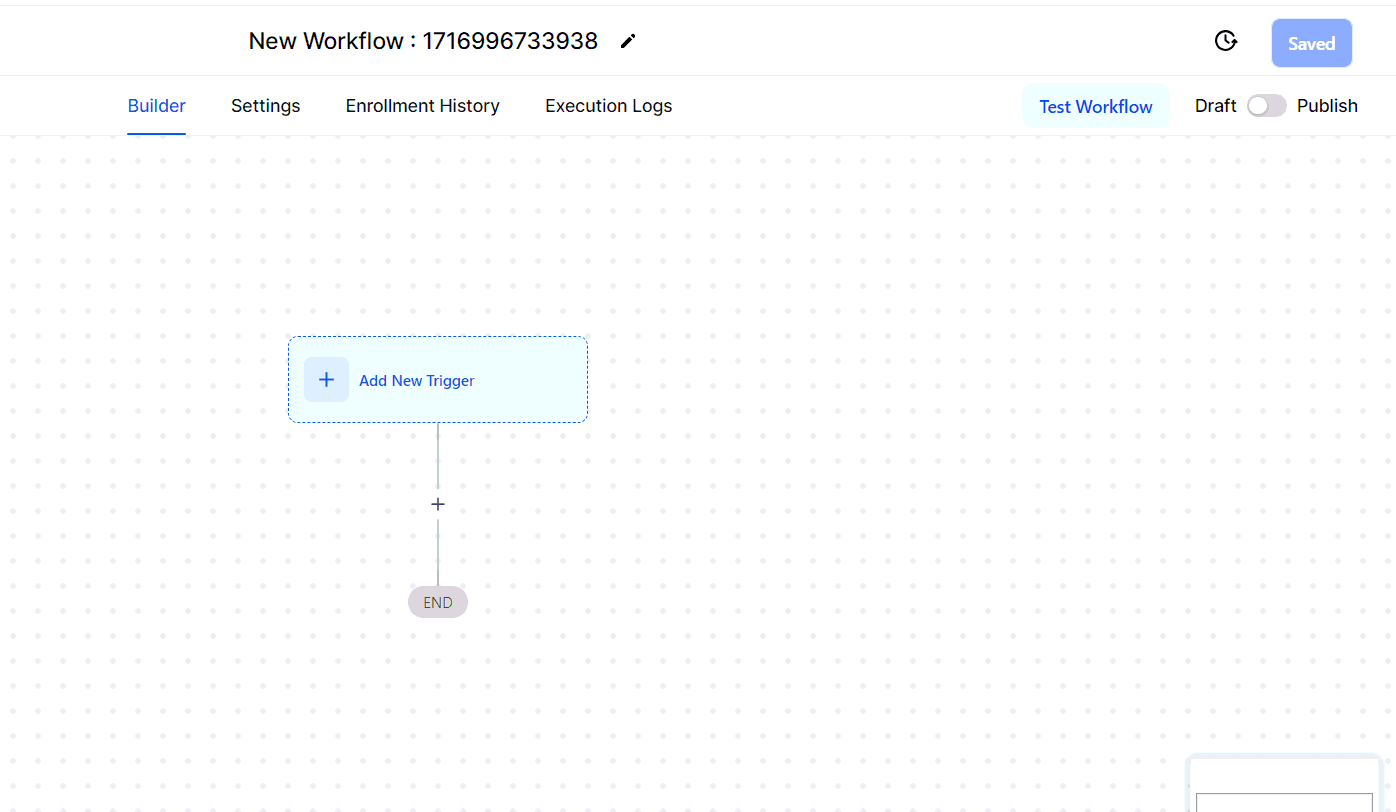The image size is (1396, 812).
Task: Click the workflow title text
Action: (x=423, y=41)
